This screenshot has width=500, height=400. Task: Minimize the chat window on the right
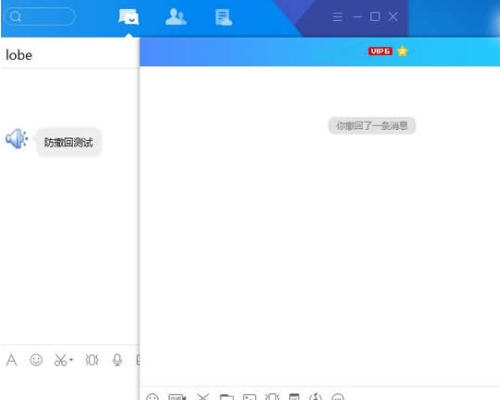pyautogui.click(x=357, y=16)
